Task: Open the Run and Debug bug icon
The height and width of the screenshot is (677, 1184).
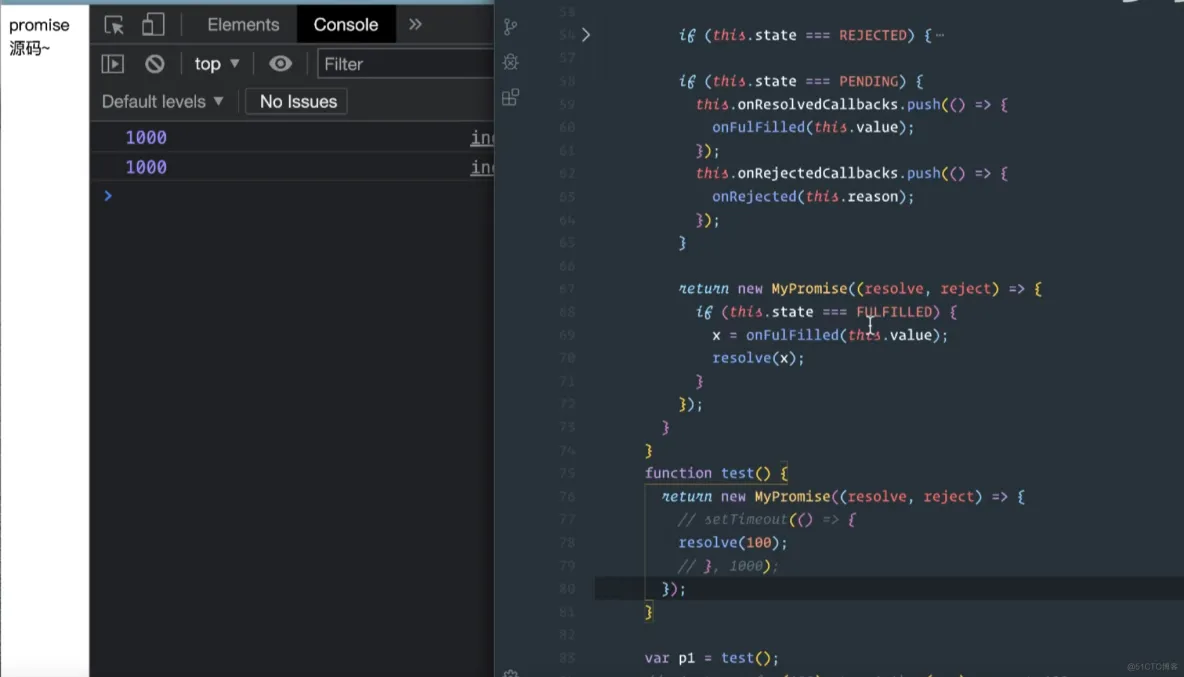Action: (510, 62)
